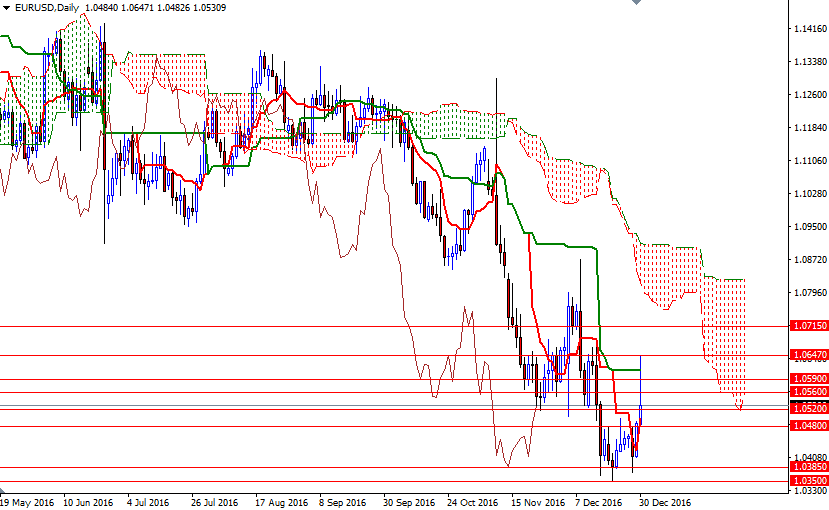Open the dropdown arrow beside EURUSD,Daily
Screen dimensions: 829x510
coord(6,7)
